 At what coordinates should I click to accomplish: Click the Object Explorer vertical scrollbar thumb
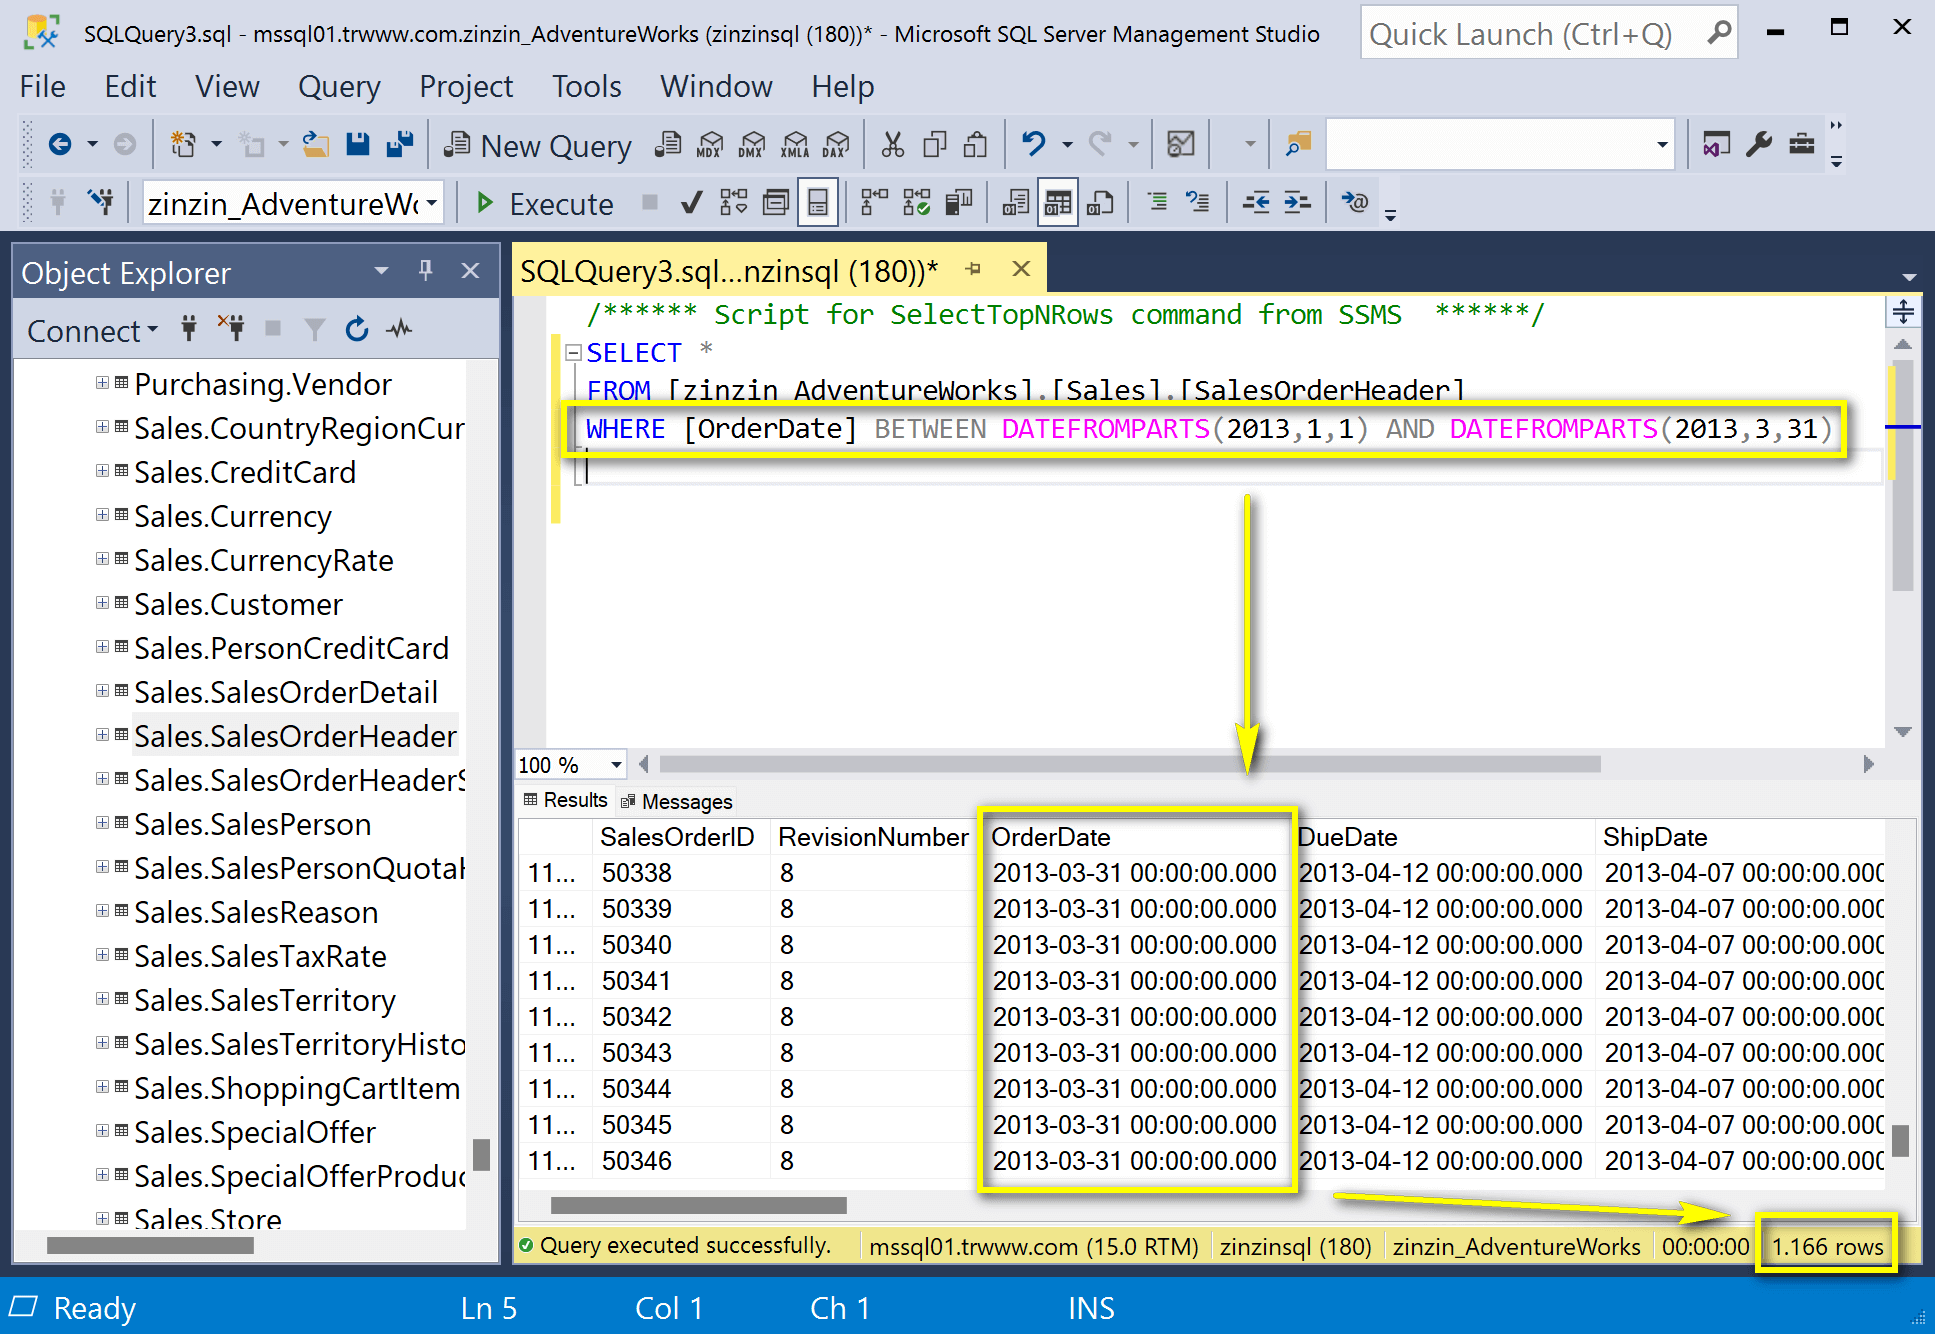tap(481, 1155)
